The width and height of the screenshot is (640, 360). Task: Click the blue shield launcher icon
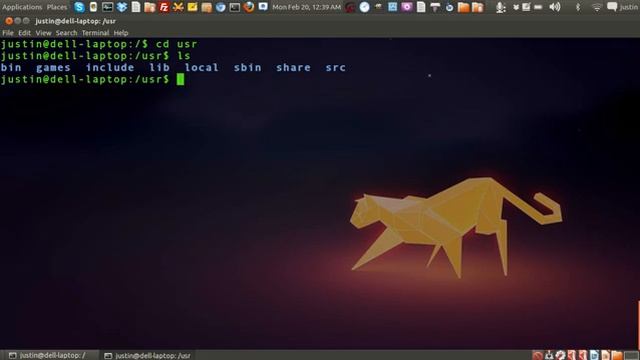click(x=220, y=7)
